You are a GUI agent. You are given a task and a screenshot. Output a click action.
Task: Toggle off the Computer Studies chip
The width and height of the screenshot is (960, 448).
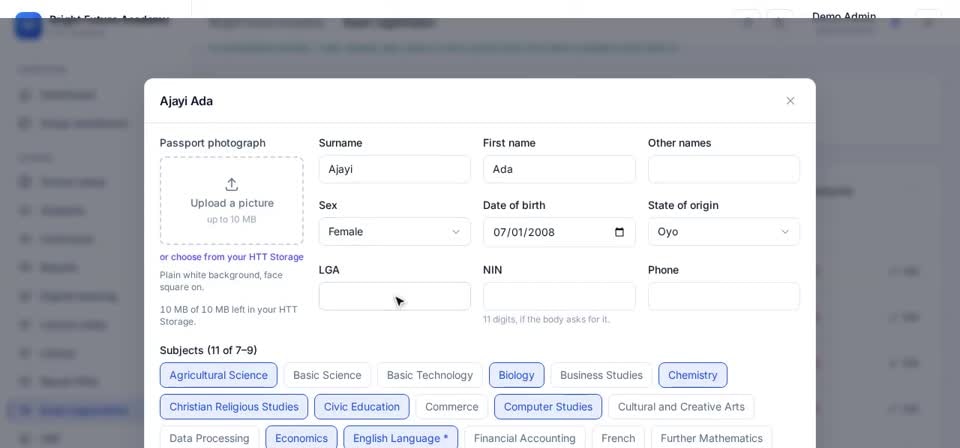tap(548, 407)
